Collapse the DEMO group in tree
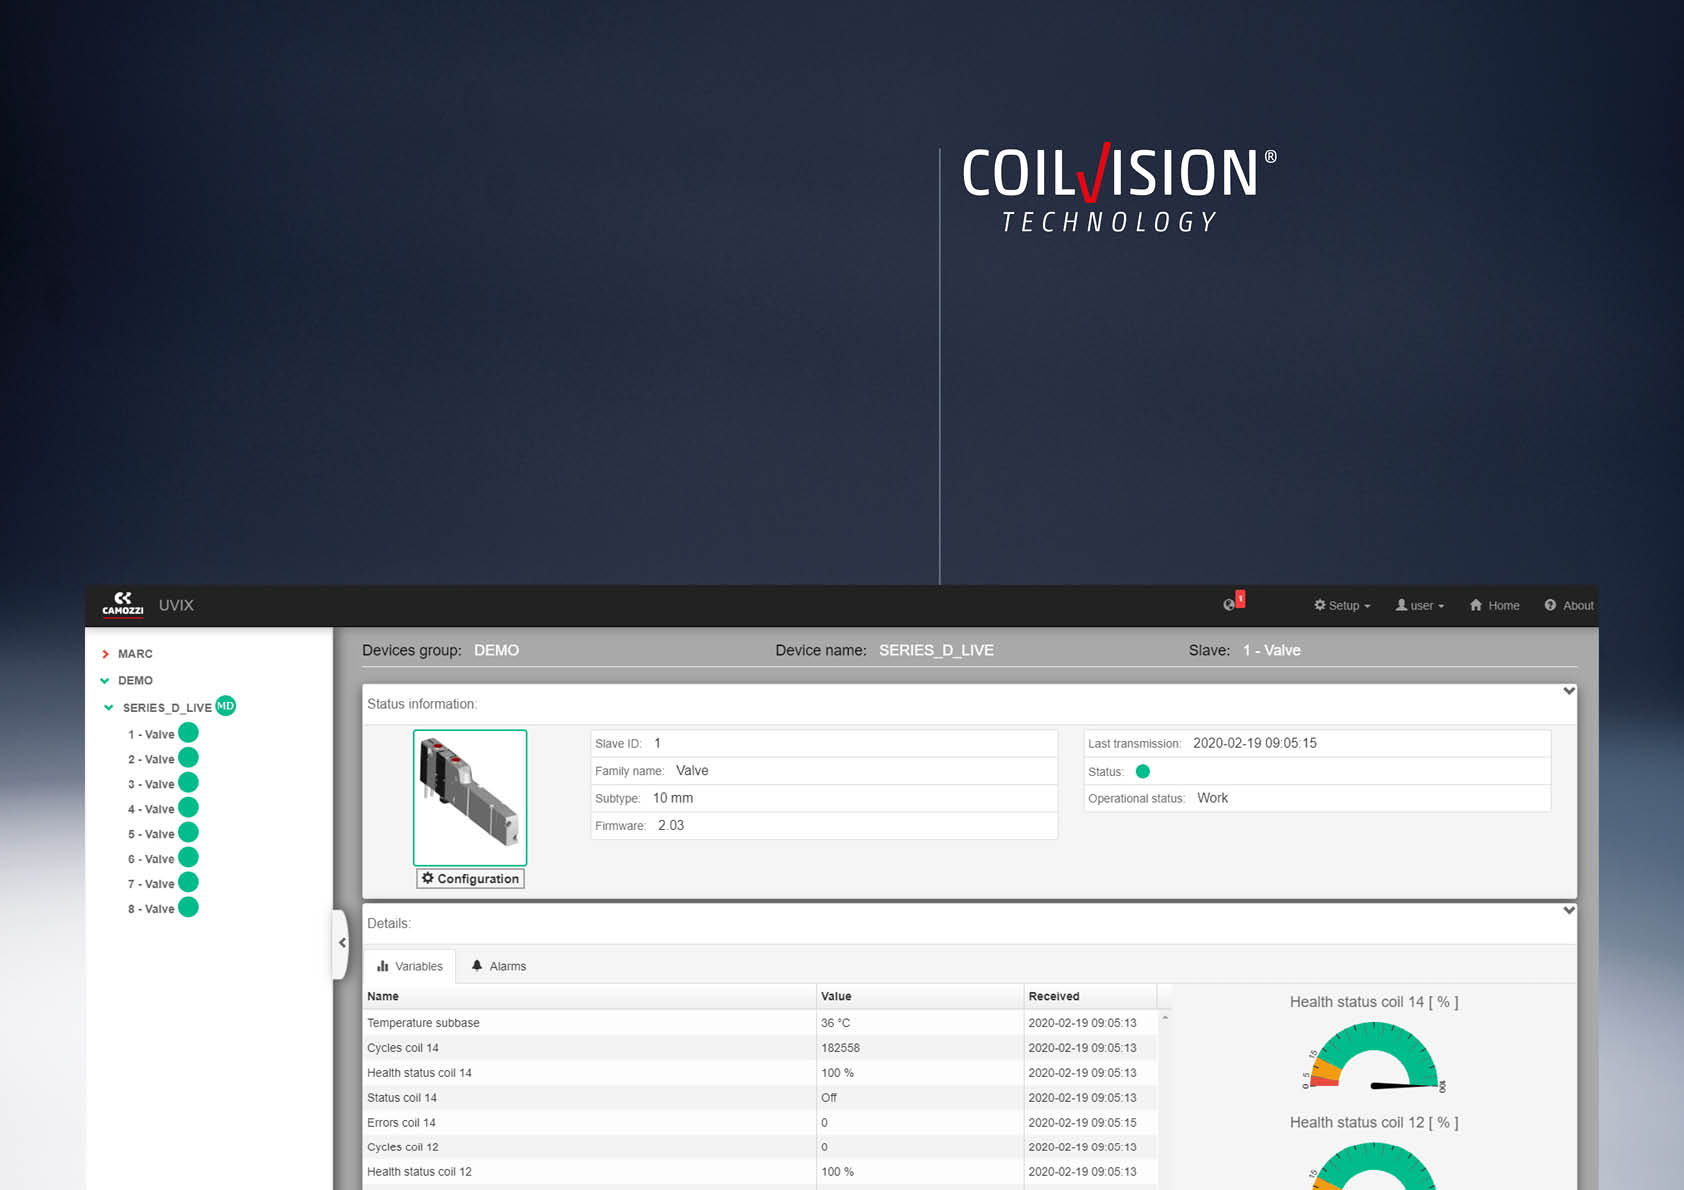Screen dimensions: 1684x1190 pos(105,681)
